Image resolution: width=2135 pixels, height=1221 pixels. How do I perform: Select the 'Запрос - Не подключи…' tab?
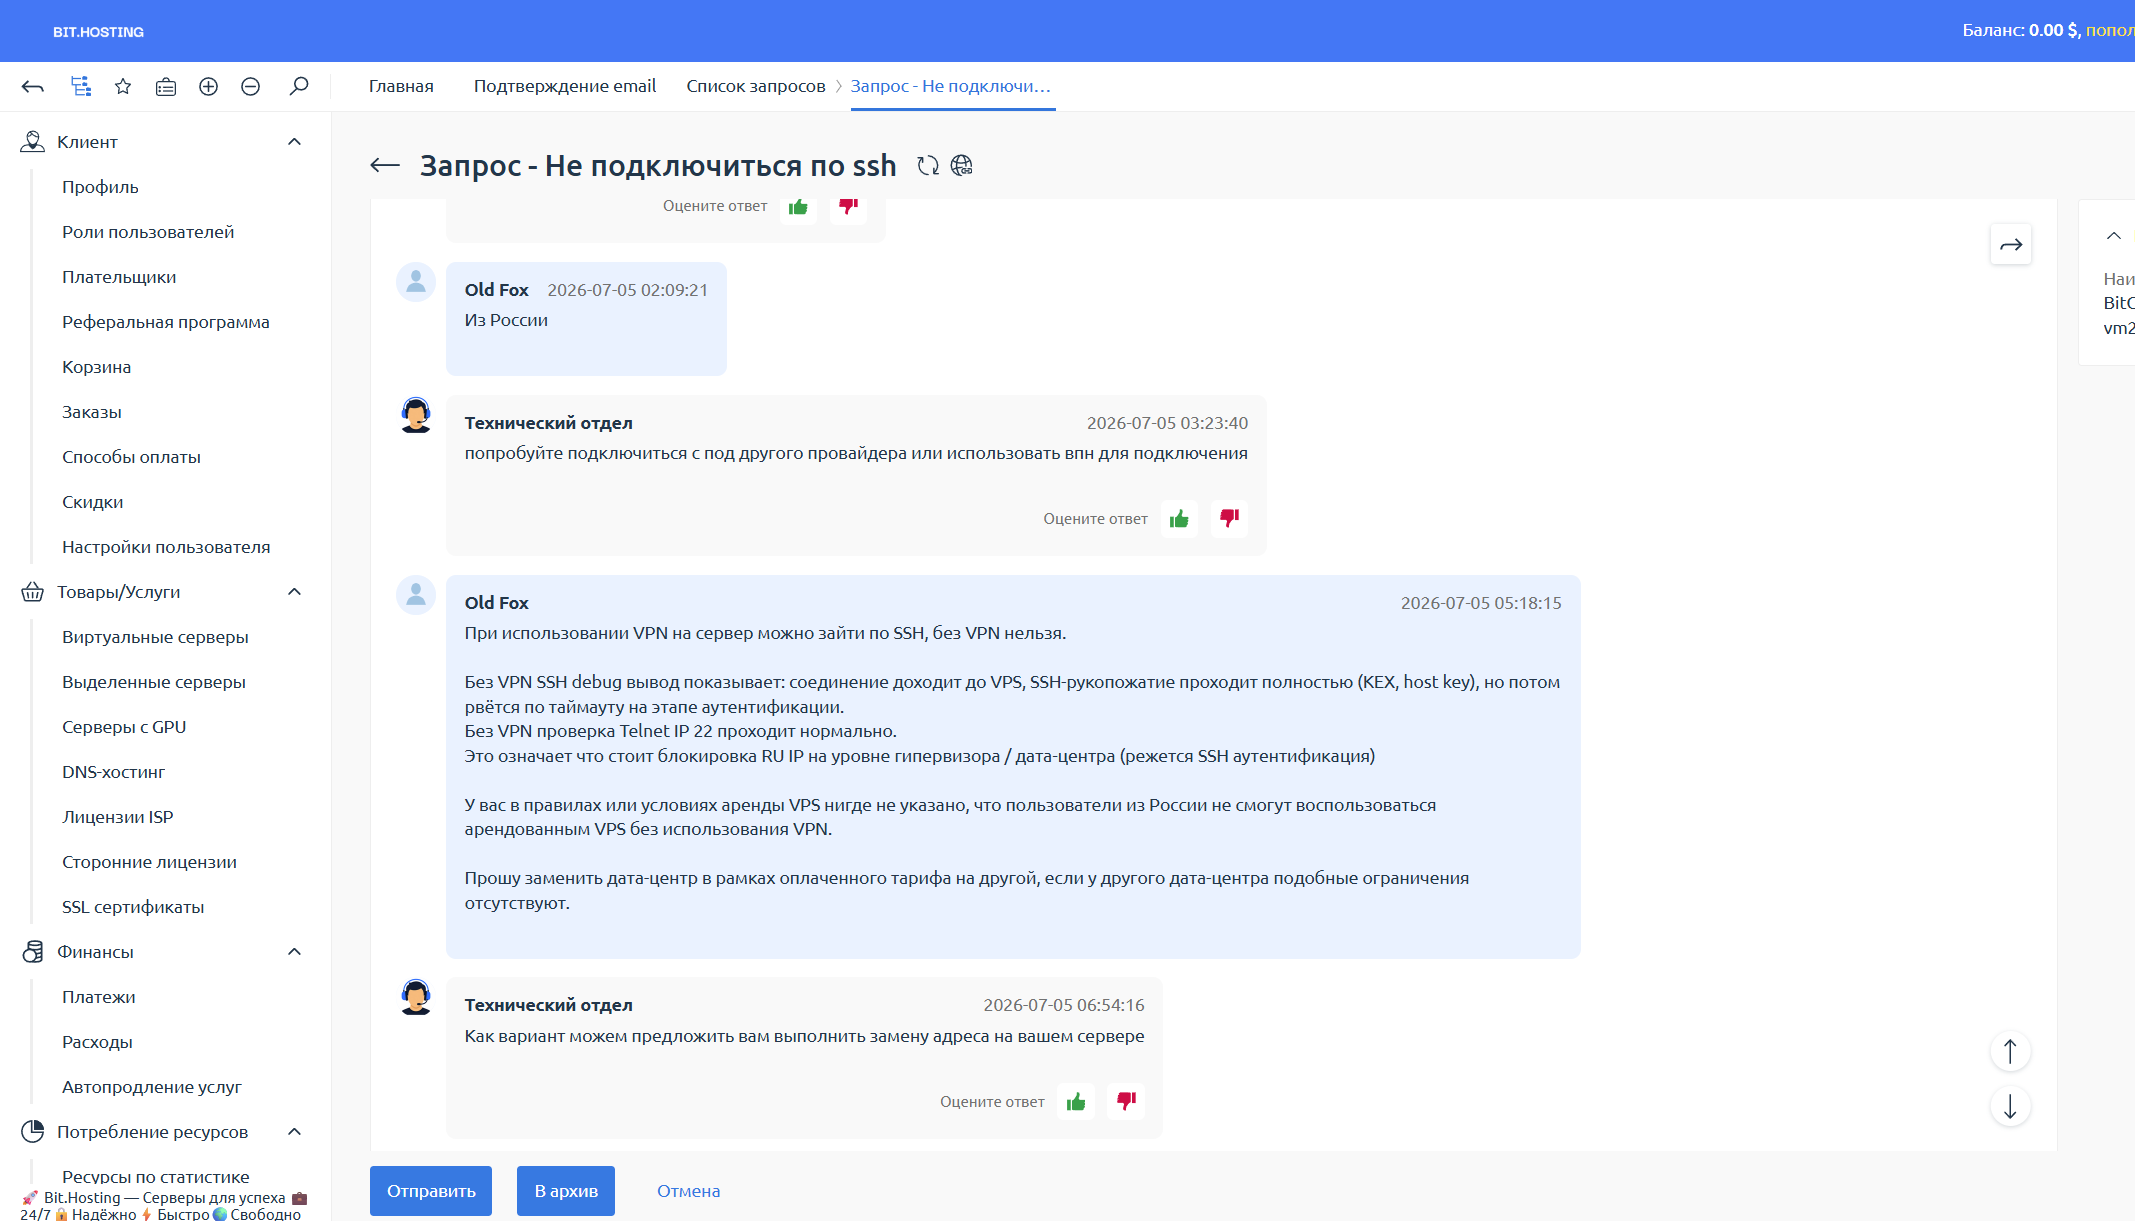click(951, 86)
